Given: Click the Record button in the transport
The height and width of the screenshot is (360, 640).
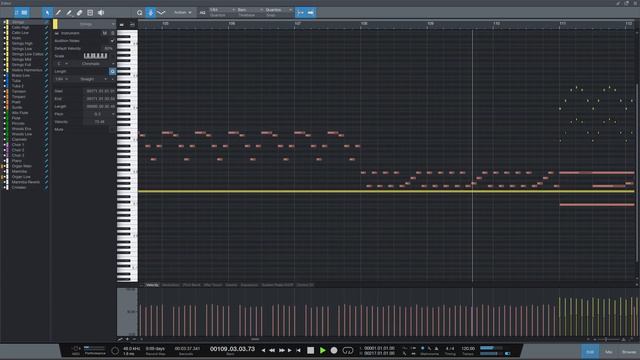Looking at the screenshot, I should click(x=334, y=350).
